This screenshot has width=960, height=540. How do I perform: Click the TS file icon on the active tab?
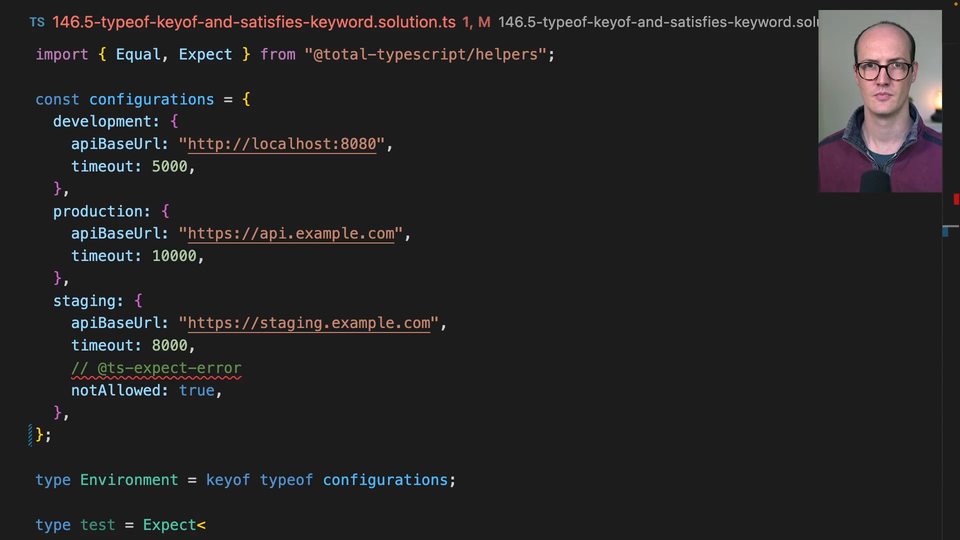tap(36, 21)
